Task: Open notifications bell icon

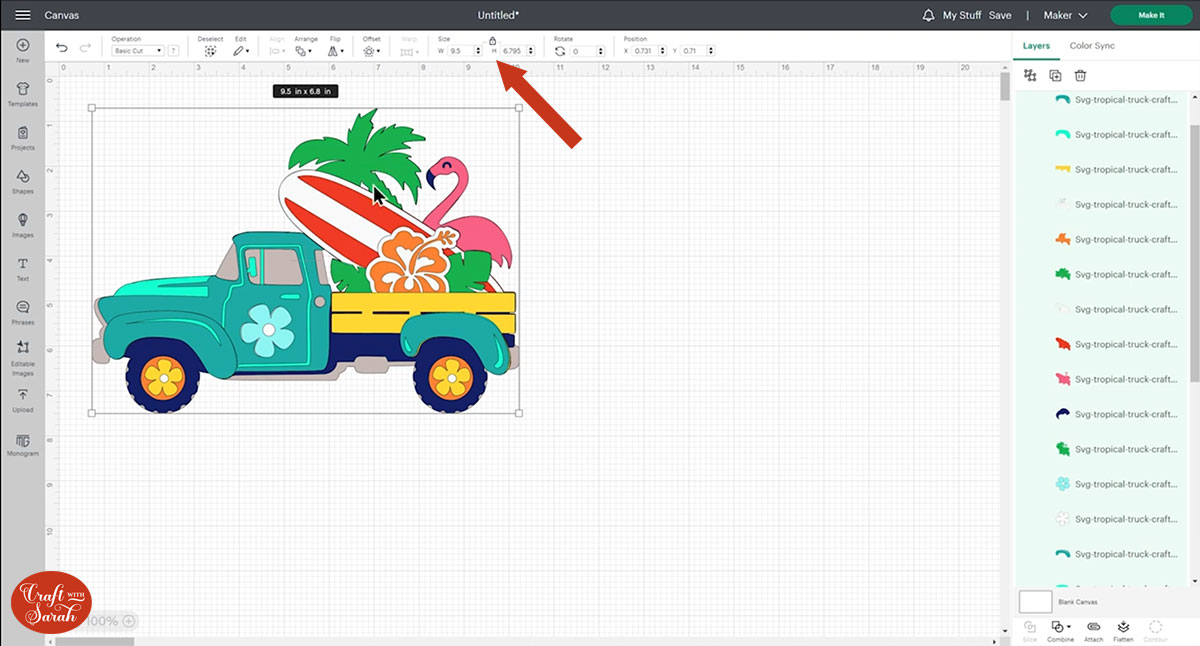Action: pos(928,15)
